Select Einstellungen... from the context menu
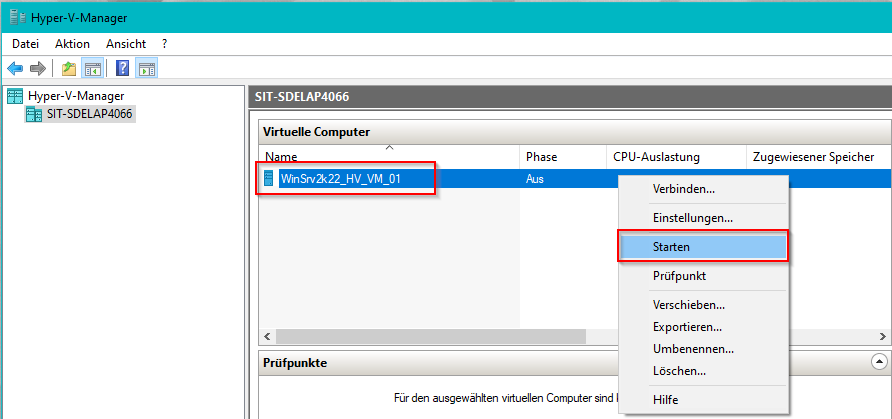892x419 pixels. tap(692, 217)
